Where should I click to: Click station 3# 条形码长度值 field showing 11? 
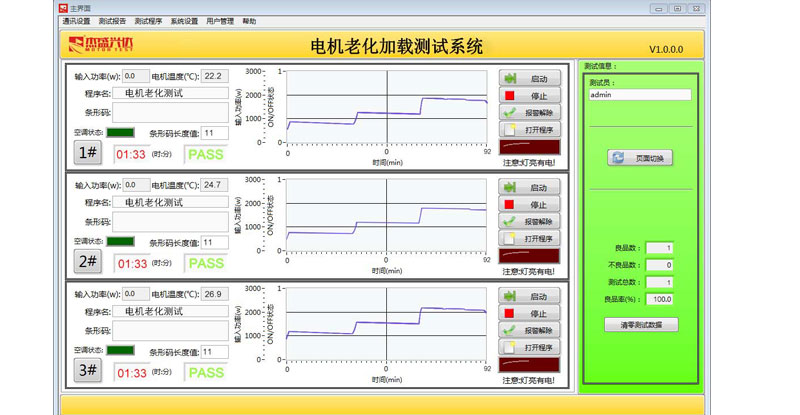pos(215,352)
